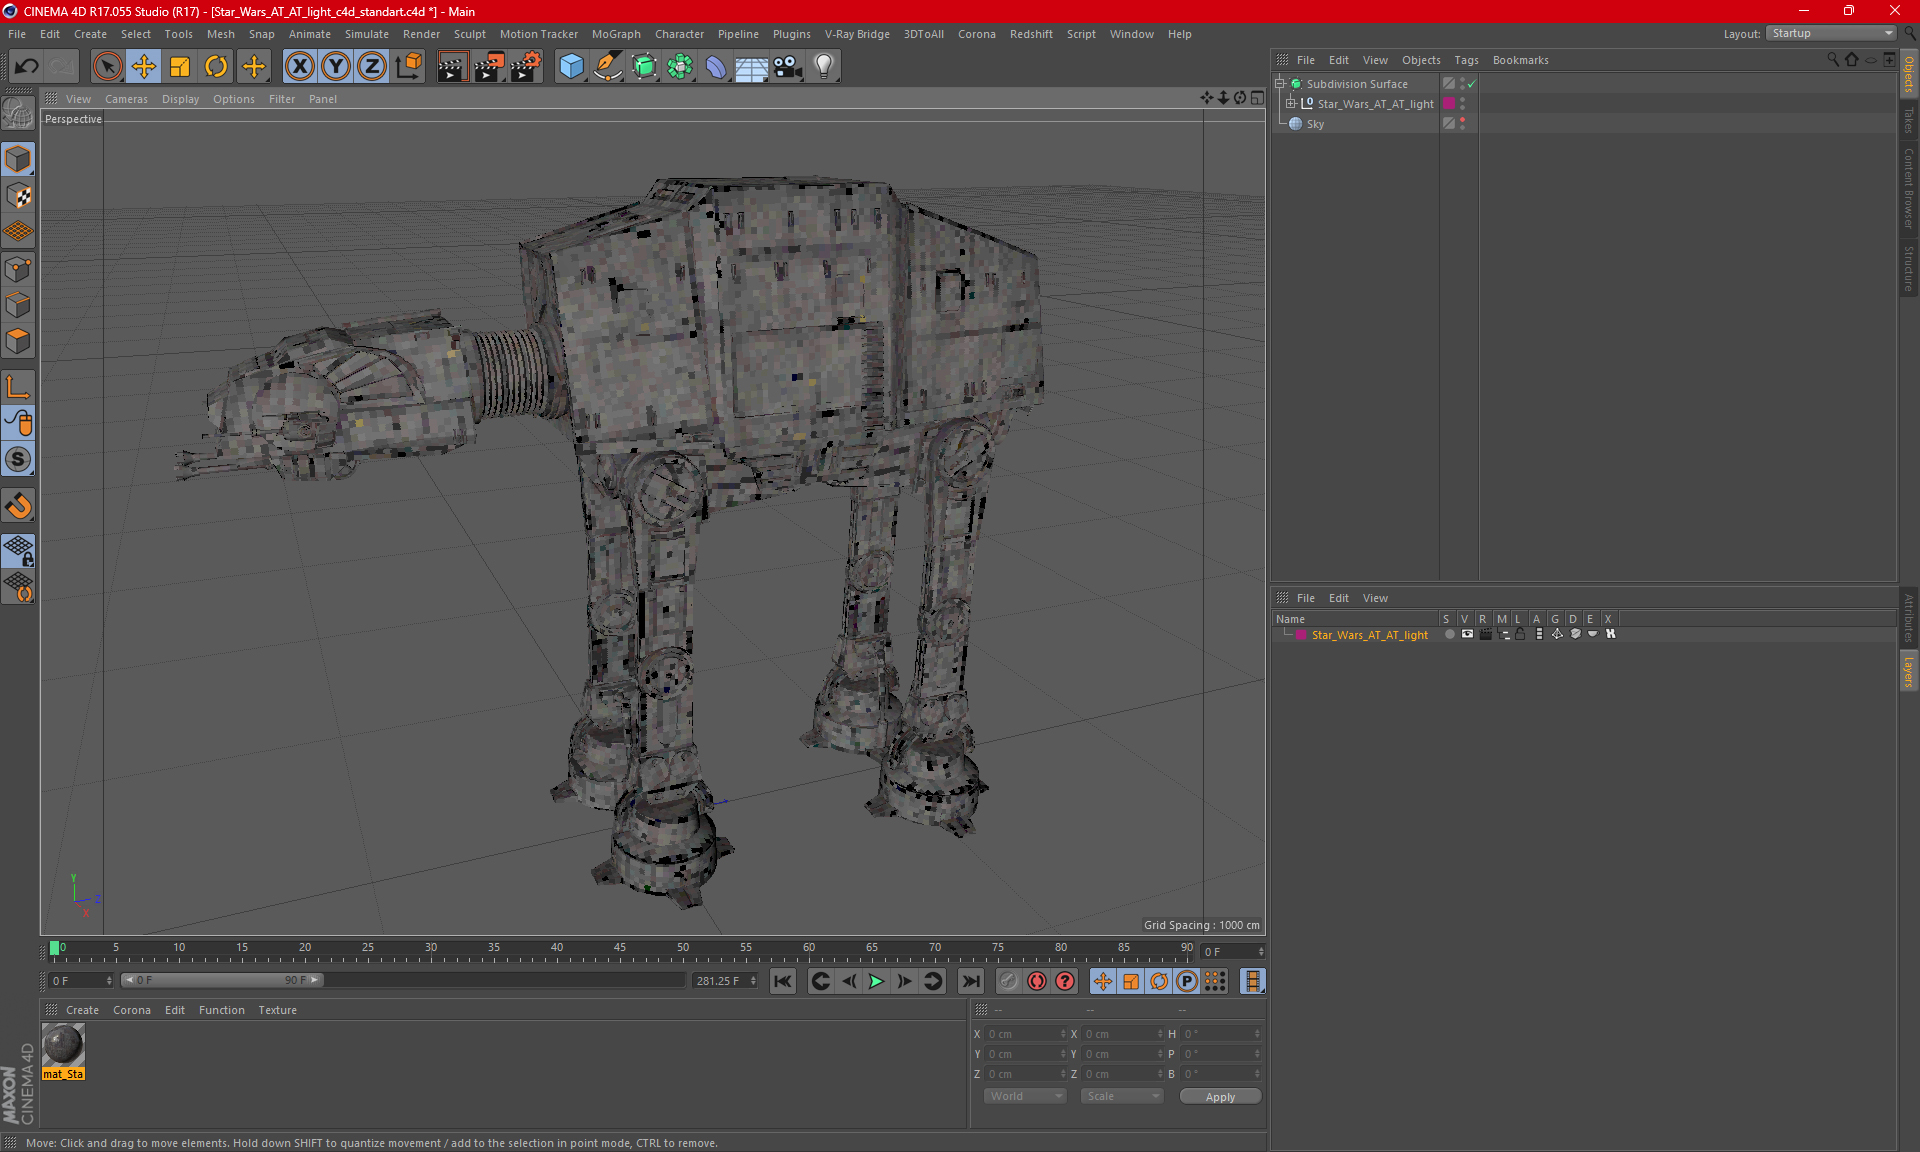Switch to Texture mode icon

[x=18, y=195]
